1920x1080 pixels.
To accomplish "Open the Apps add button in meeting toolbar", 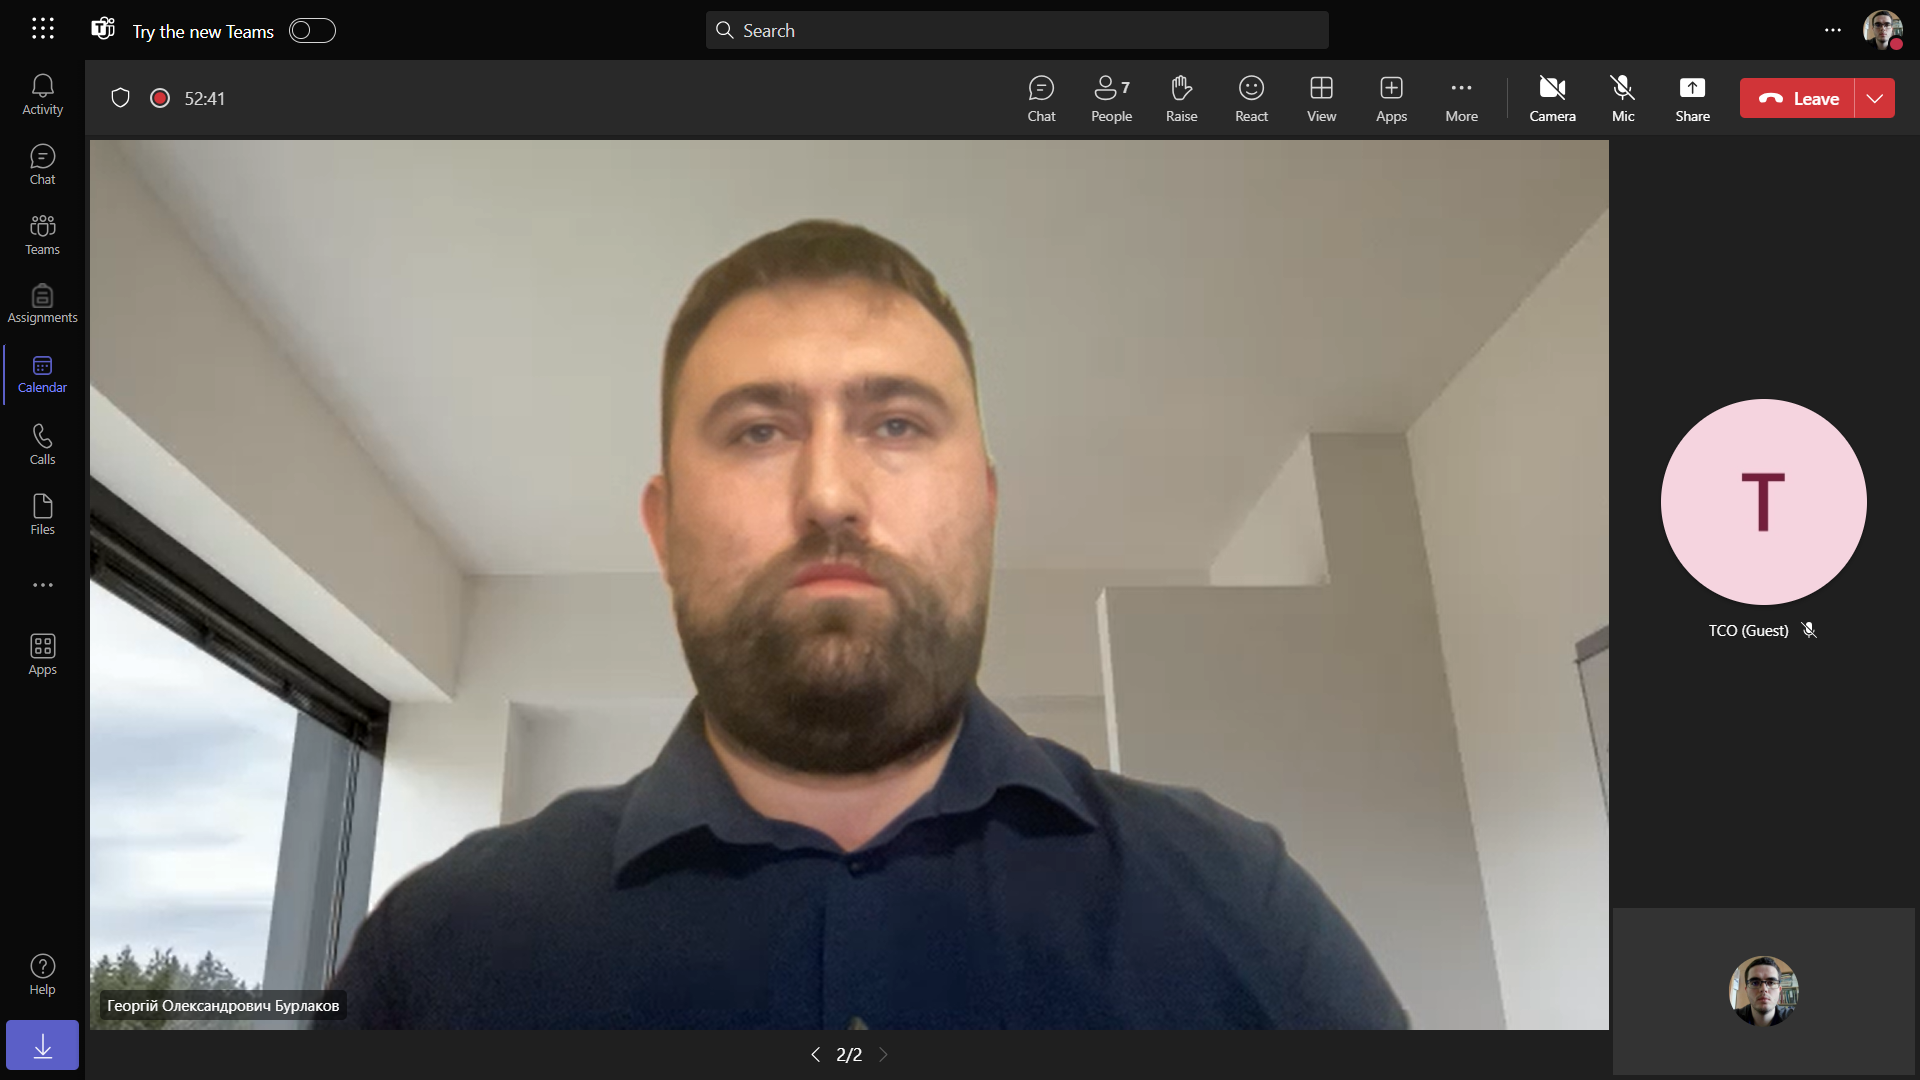I will (1391, 99).
